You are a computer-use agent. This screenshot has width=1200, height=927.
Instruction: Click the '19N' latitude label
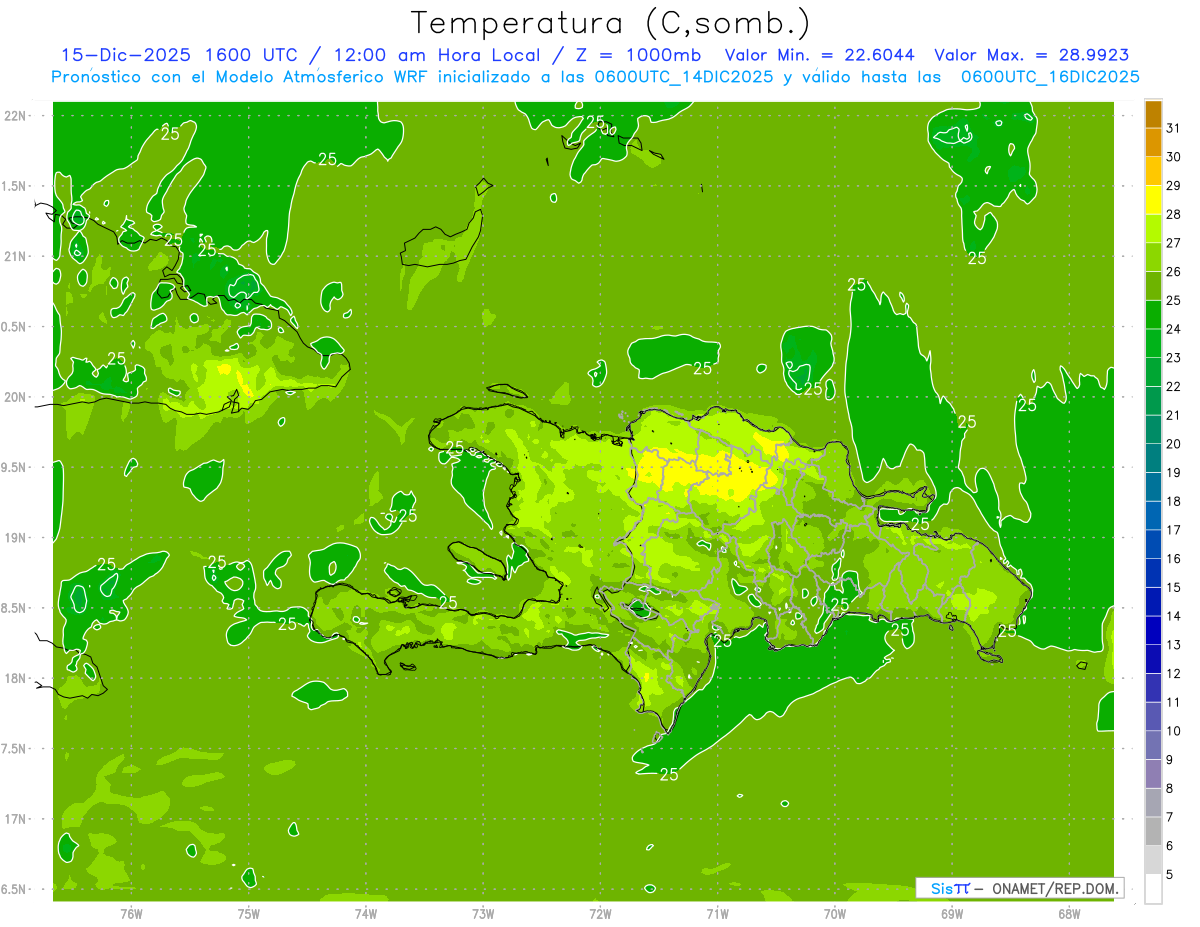17,537
